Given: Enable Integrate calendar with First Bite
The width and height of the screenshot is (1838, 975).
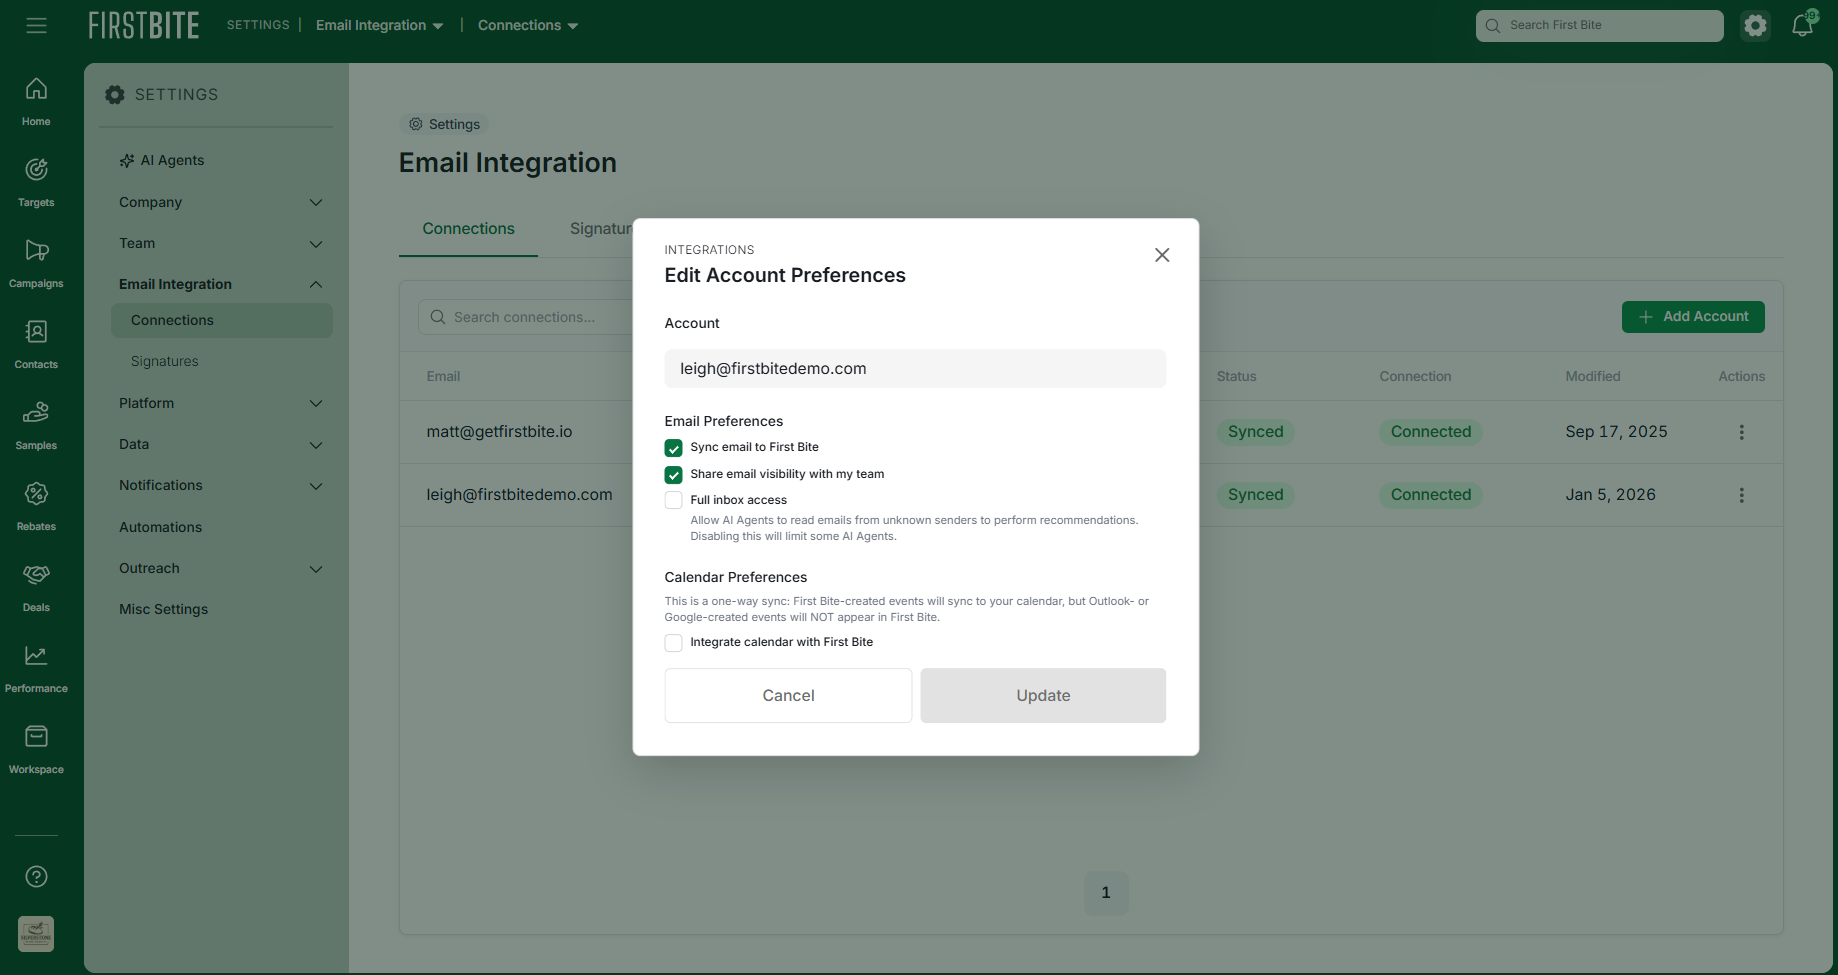Looking at the screenshot, I should click(674, 643).
